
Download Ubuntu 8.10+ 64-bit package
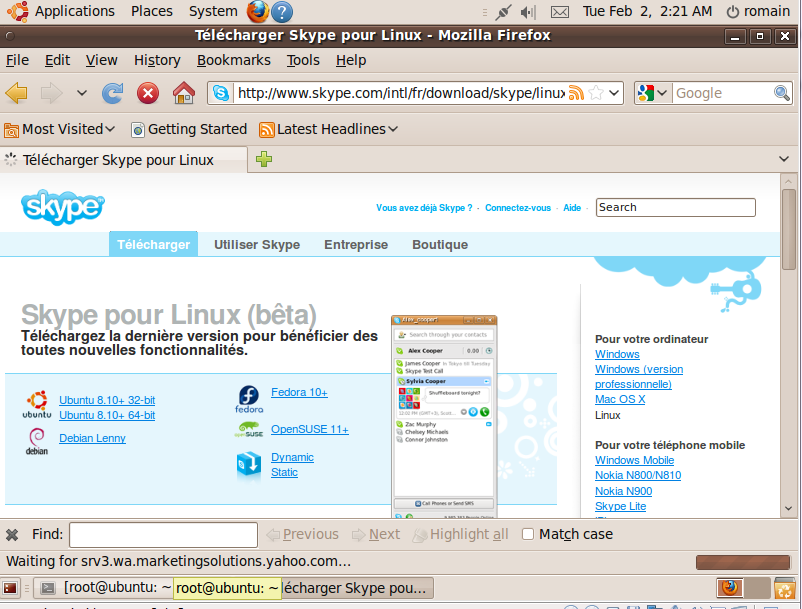[x=107, y=415]
